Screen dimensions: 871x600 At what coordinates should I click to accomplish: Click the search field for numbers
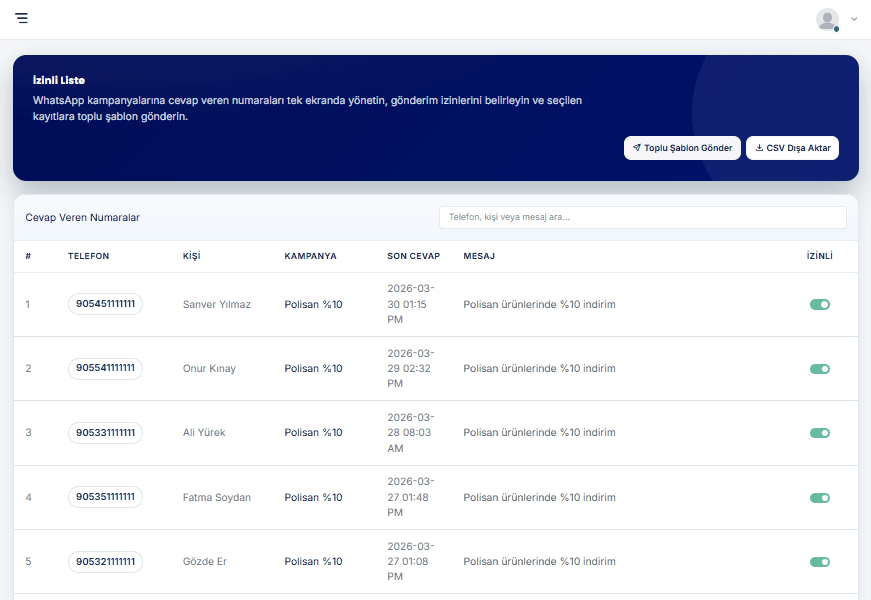(642, 217)
